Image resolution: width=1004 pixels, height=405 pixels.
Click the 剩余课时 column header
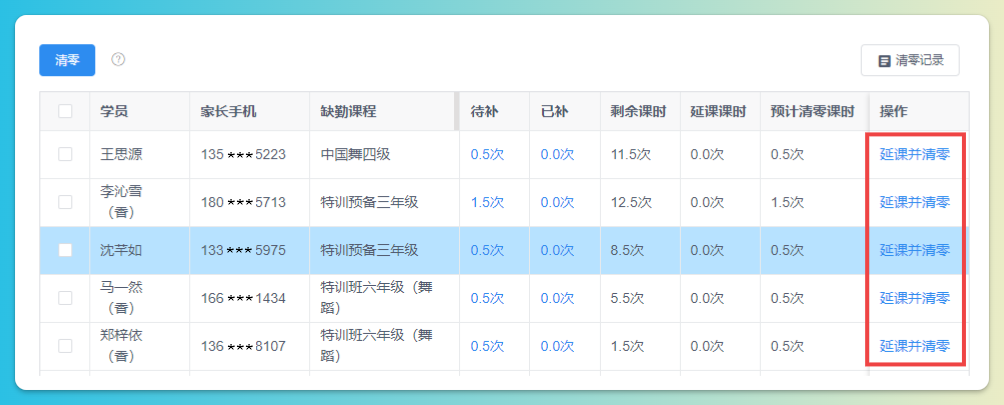tap(638, 111)
